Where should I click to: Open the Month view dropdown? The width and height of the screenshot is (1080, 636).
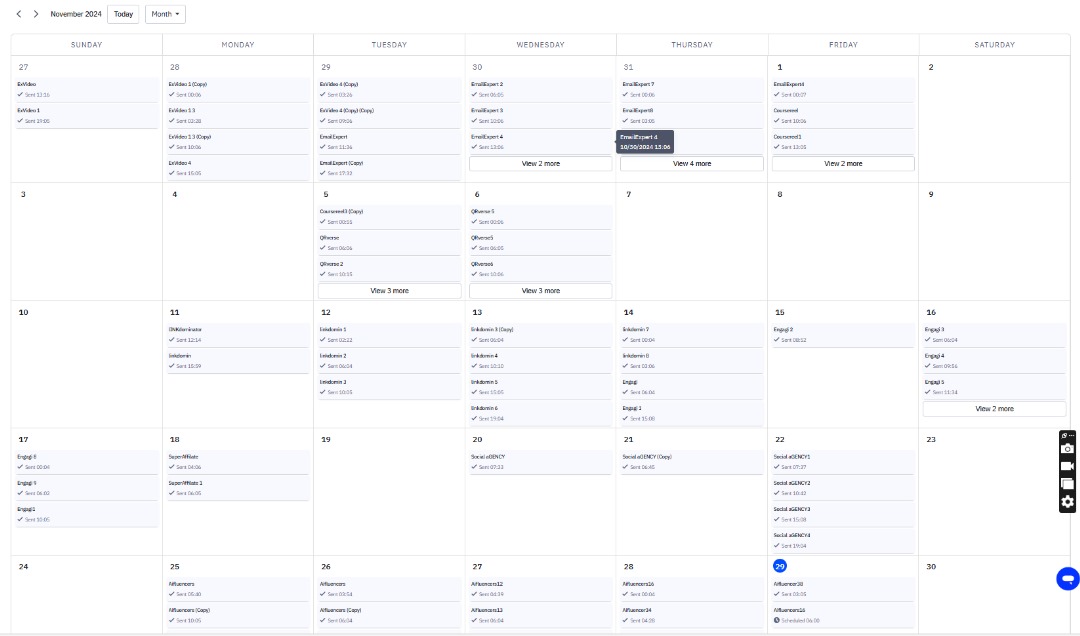[x=165, y=14]
